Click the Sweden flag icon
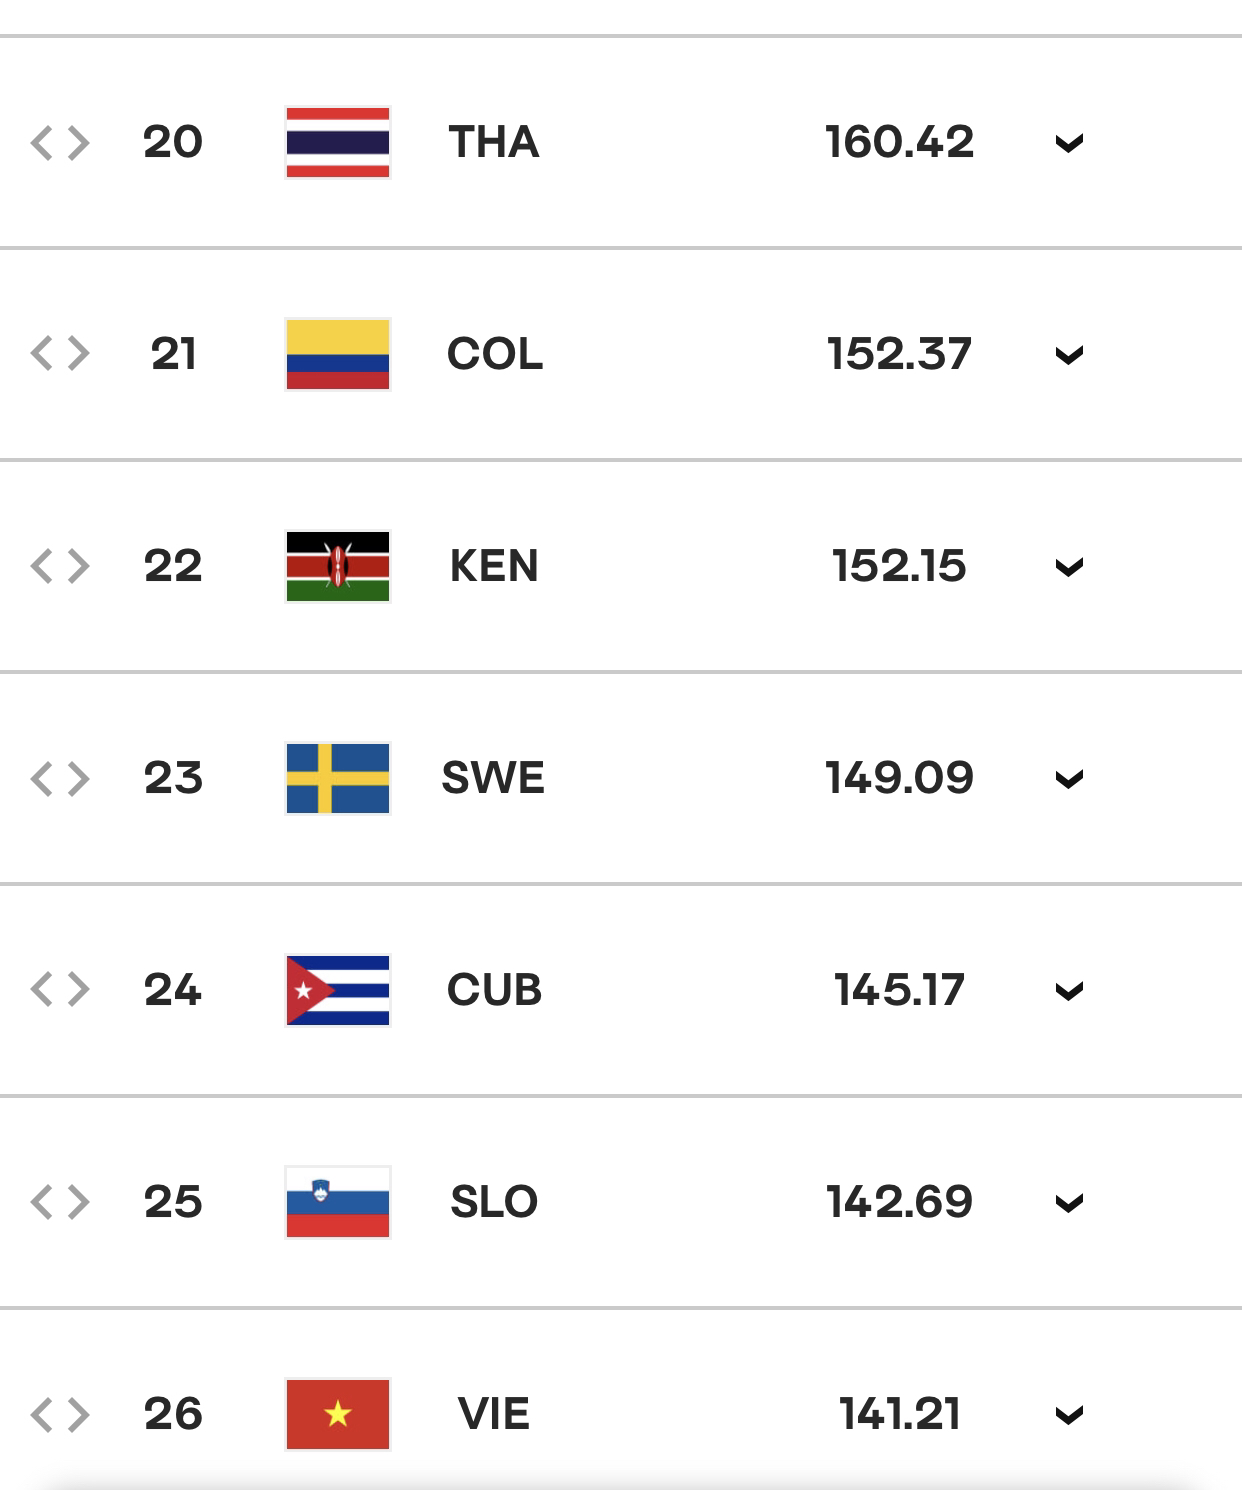This screenshot has height=1490, width=1242. click(x=338, y=778)
